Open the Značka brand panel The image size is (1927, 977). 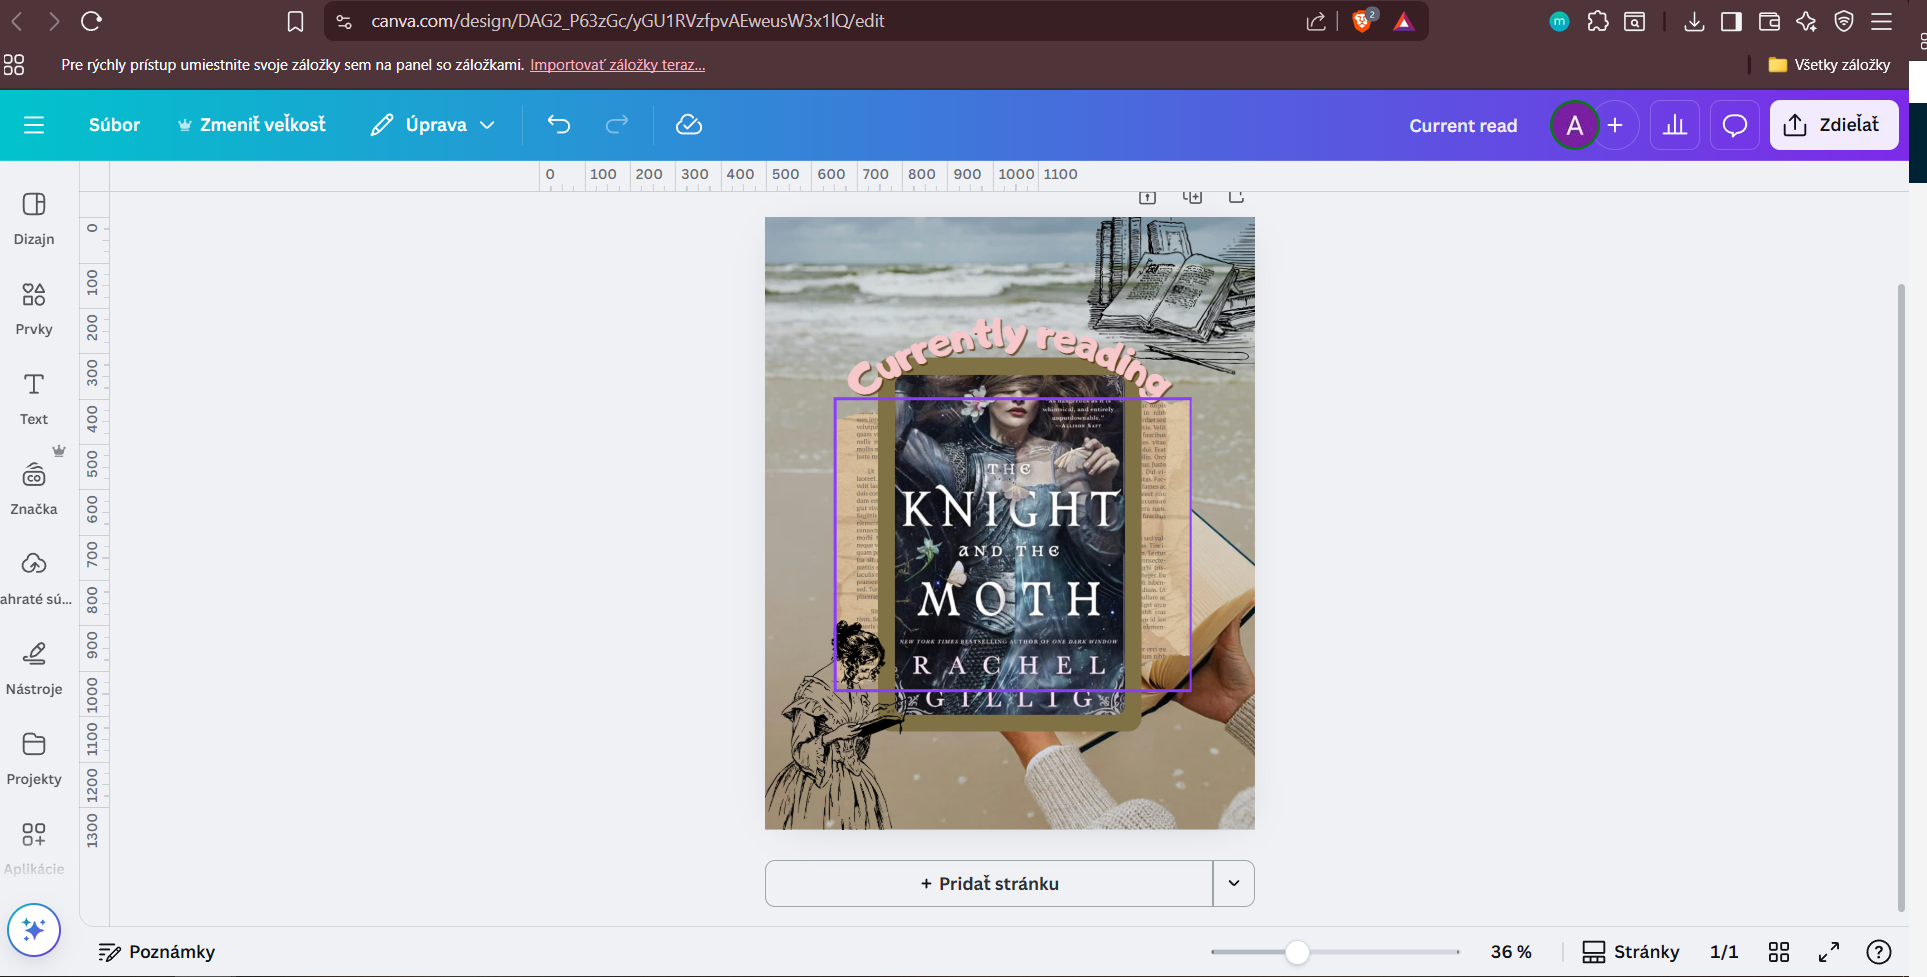tap(34, 489)
